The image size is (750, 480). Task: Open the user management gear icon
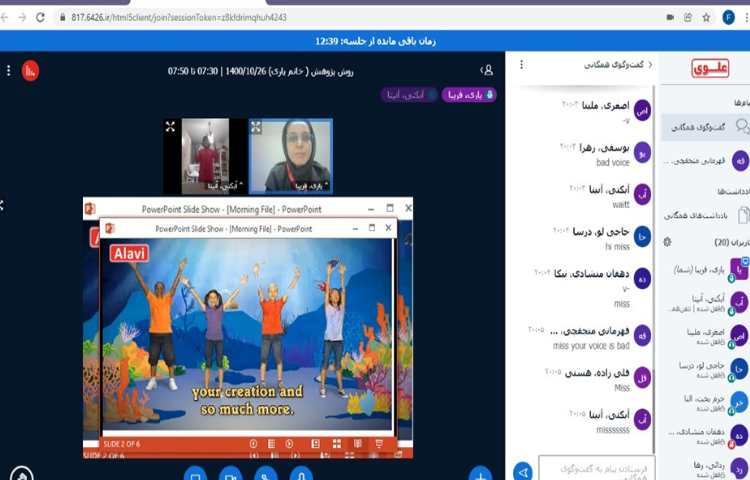[668, 242]
